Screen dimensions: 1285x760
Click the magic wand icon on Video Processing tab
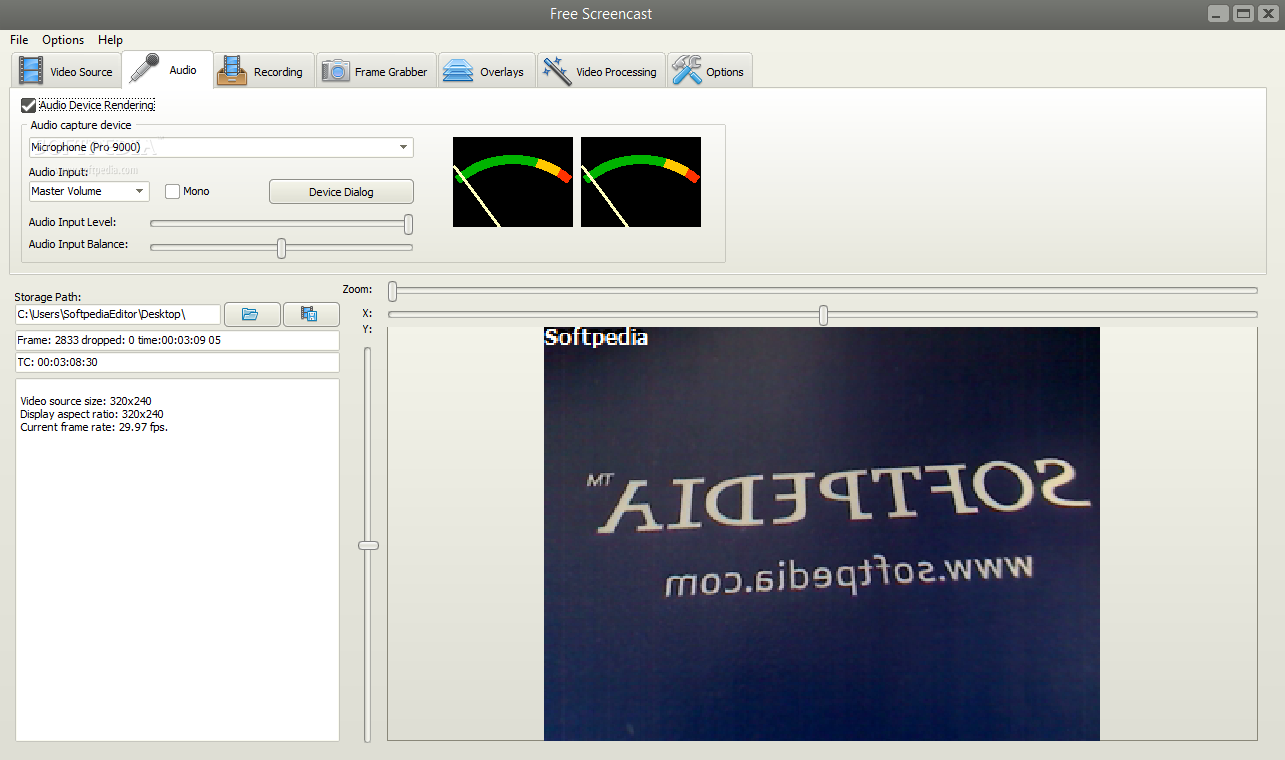[556, 71]
